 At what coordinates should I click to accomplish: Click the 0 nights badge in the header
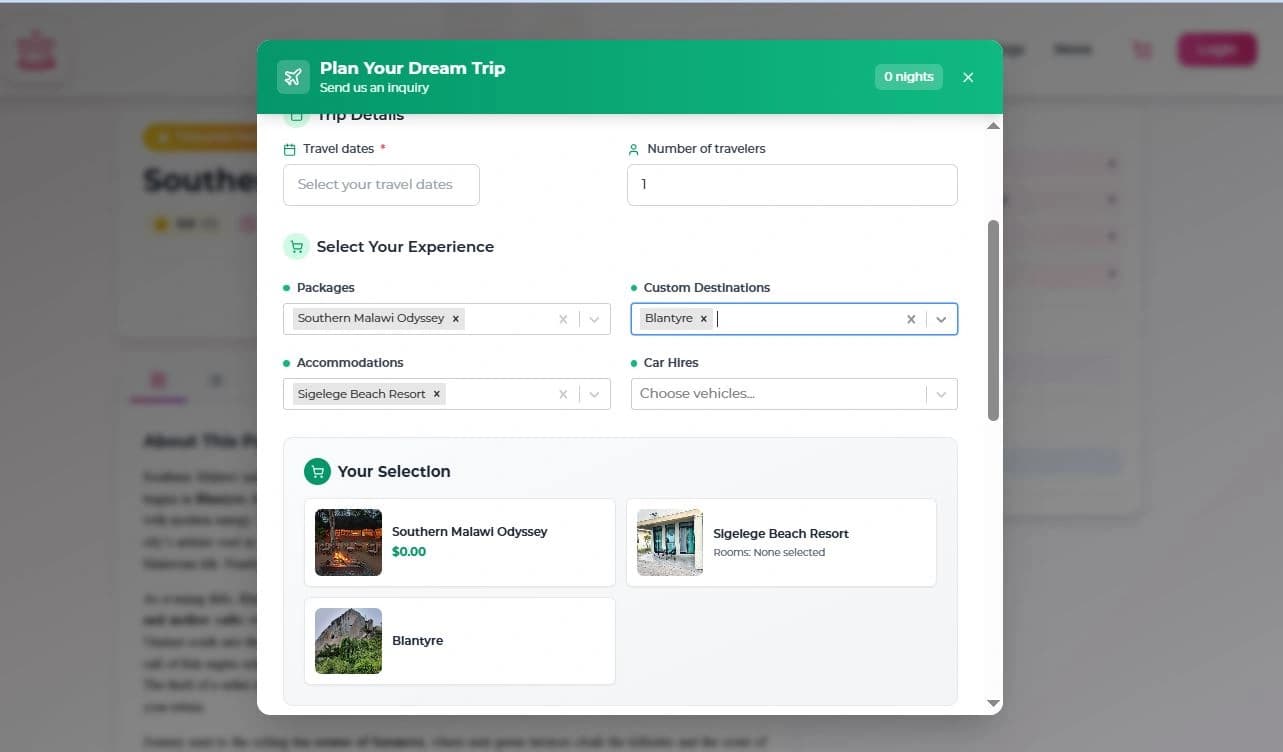(908, 76)
